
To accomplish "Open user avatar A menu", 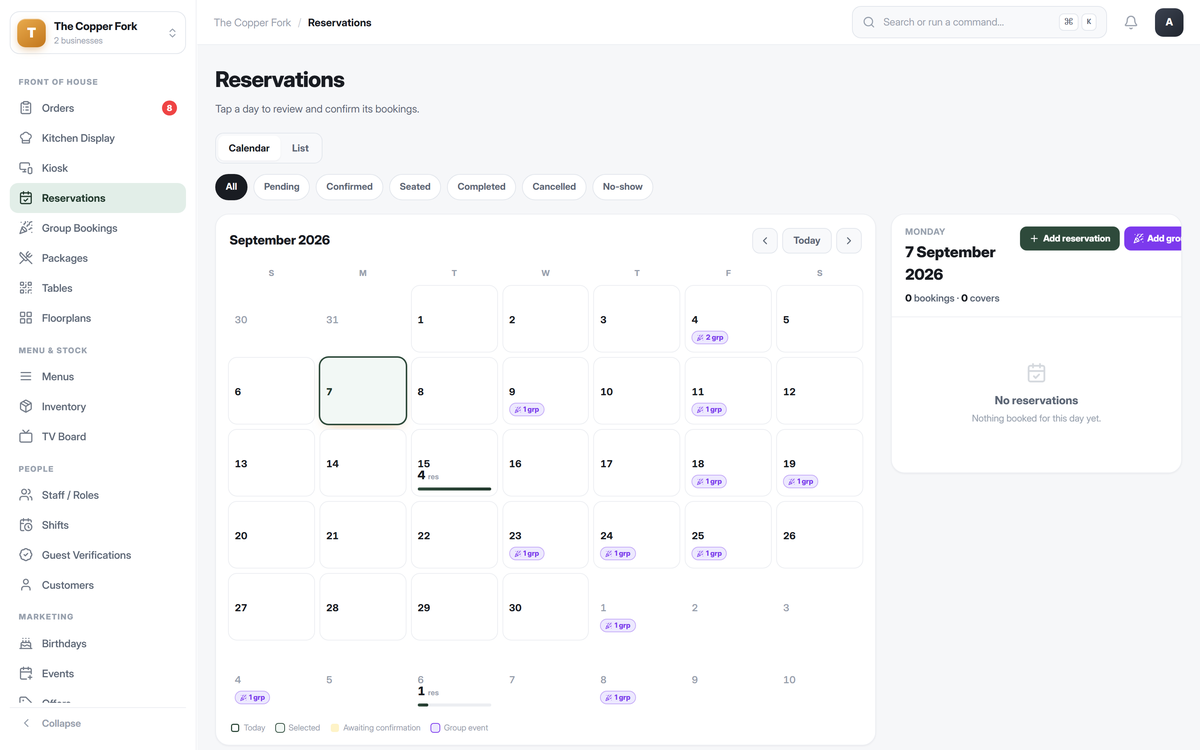I will click(1169, 22).
